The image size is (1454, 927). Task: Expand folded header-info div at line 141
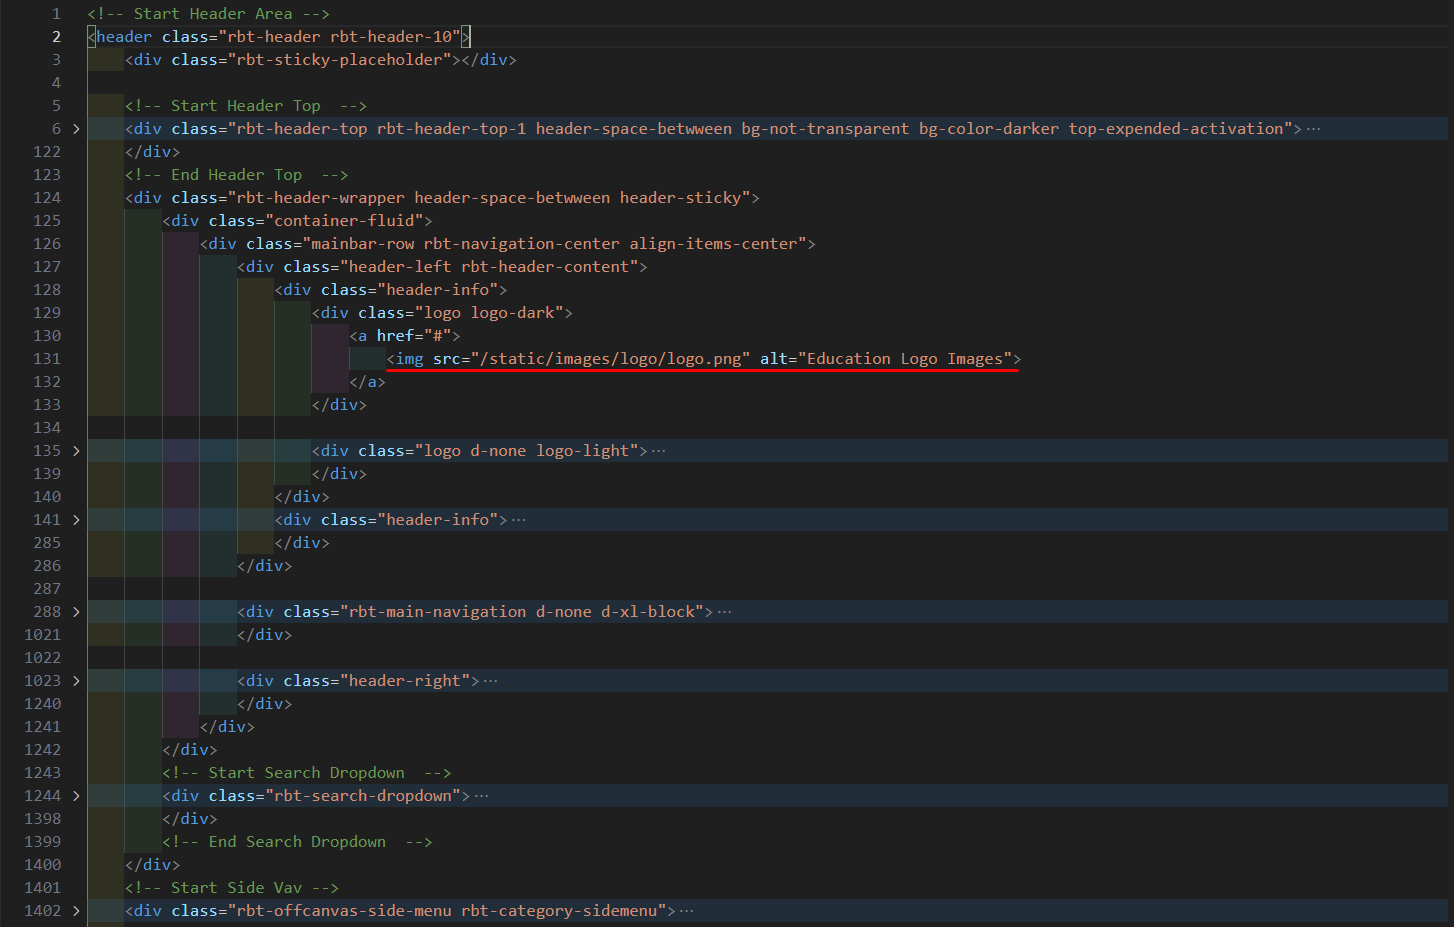coord(76,520)
